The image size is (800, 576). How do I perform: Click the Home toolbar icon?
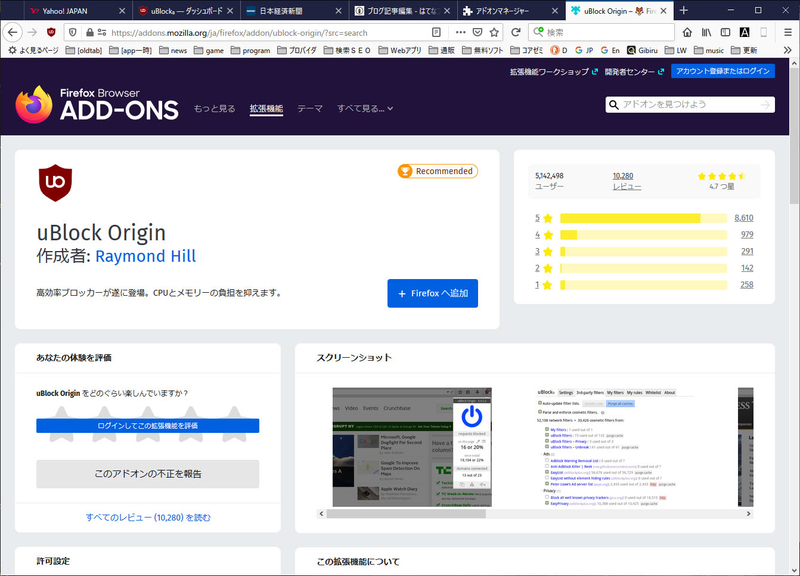click(x=687, y=32)
